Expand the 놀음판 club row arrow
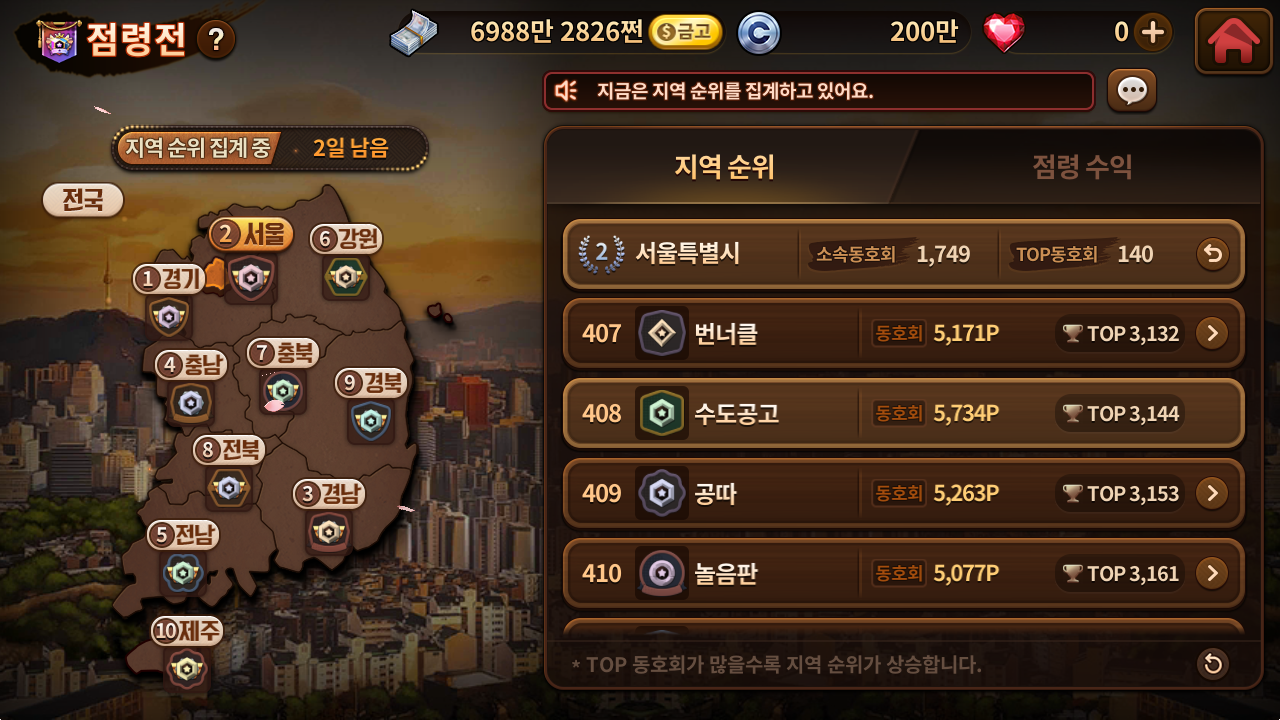This screenshot has width=1280, height=720. [1212, 573]
